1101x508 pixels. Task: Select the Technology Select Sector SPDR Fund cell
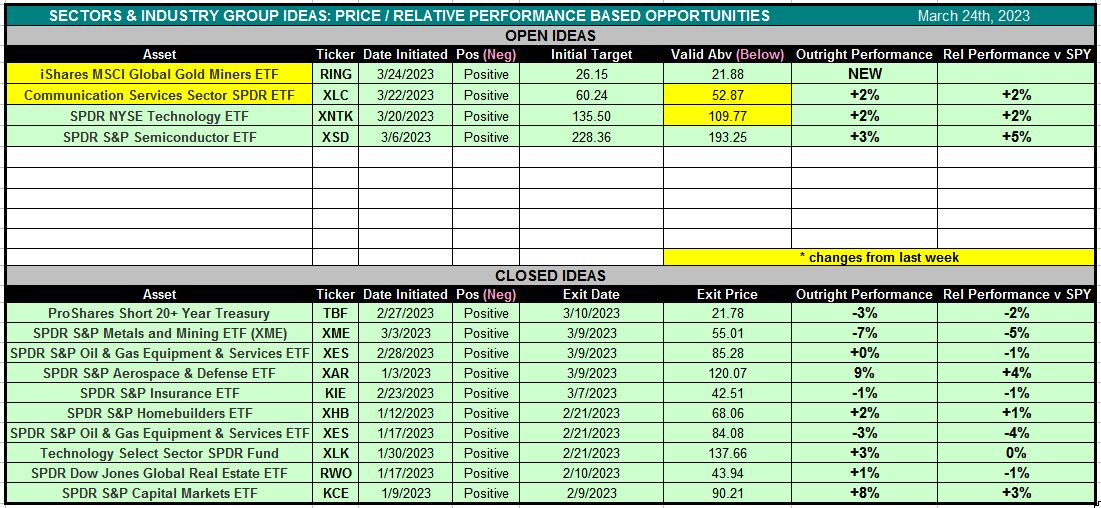click(x=159, y=453)
